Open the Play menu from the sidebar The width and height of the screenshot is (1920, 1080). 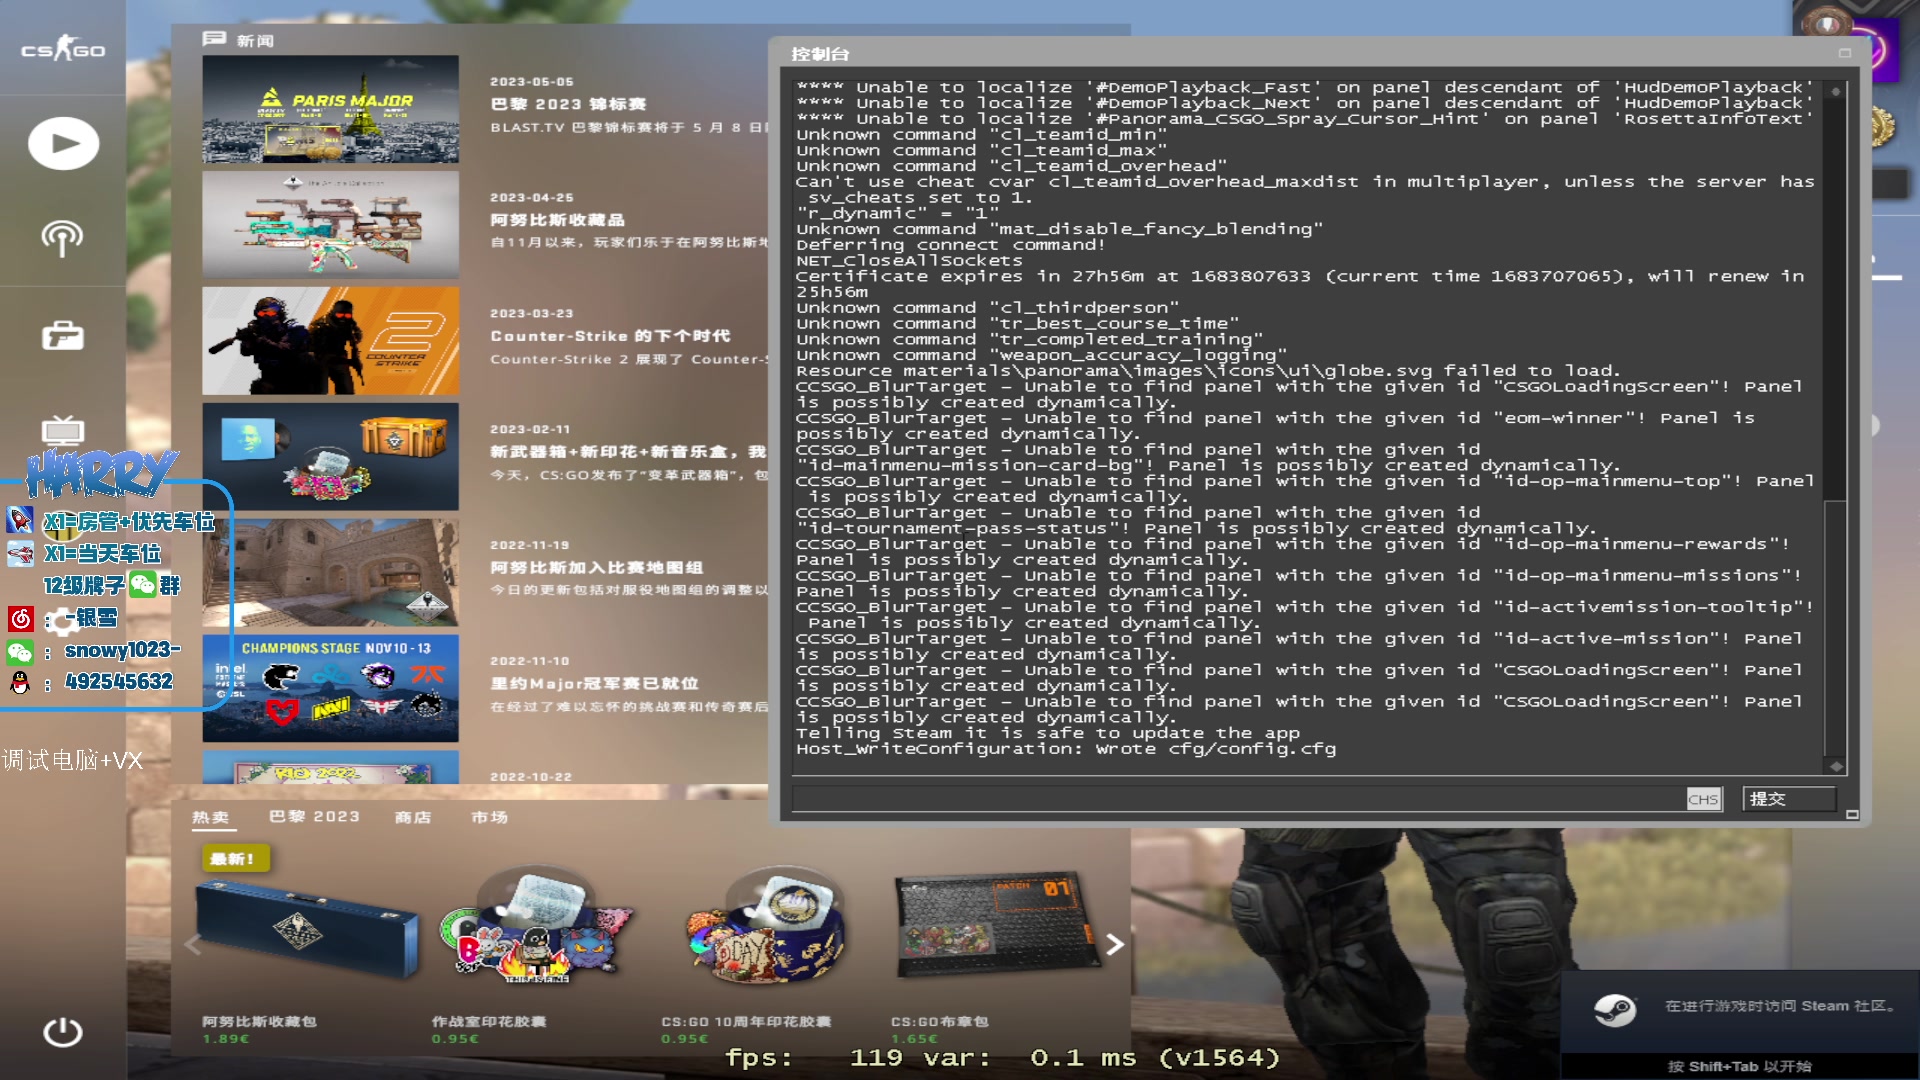pos(63,143)
